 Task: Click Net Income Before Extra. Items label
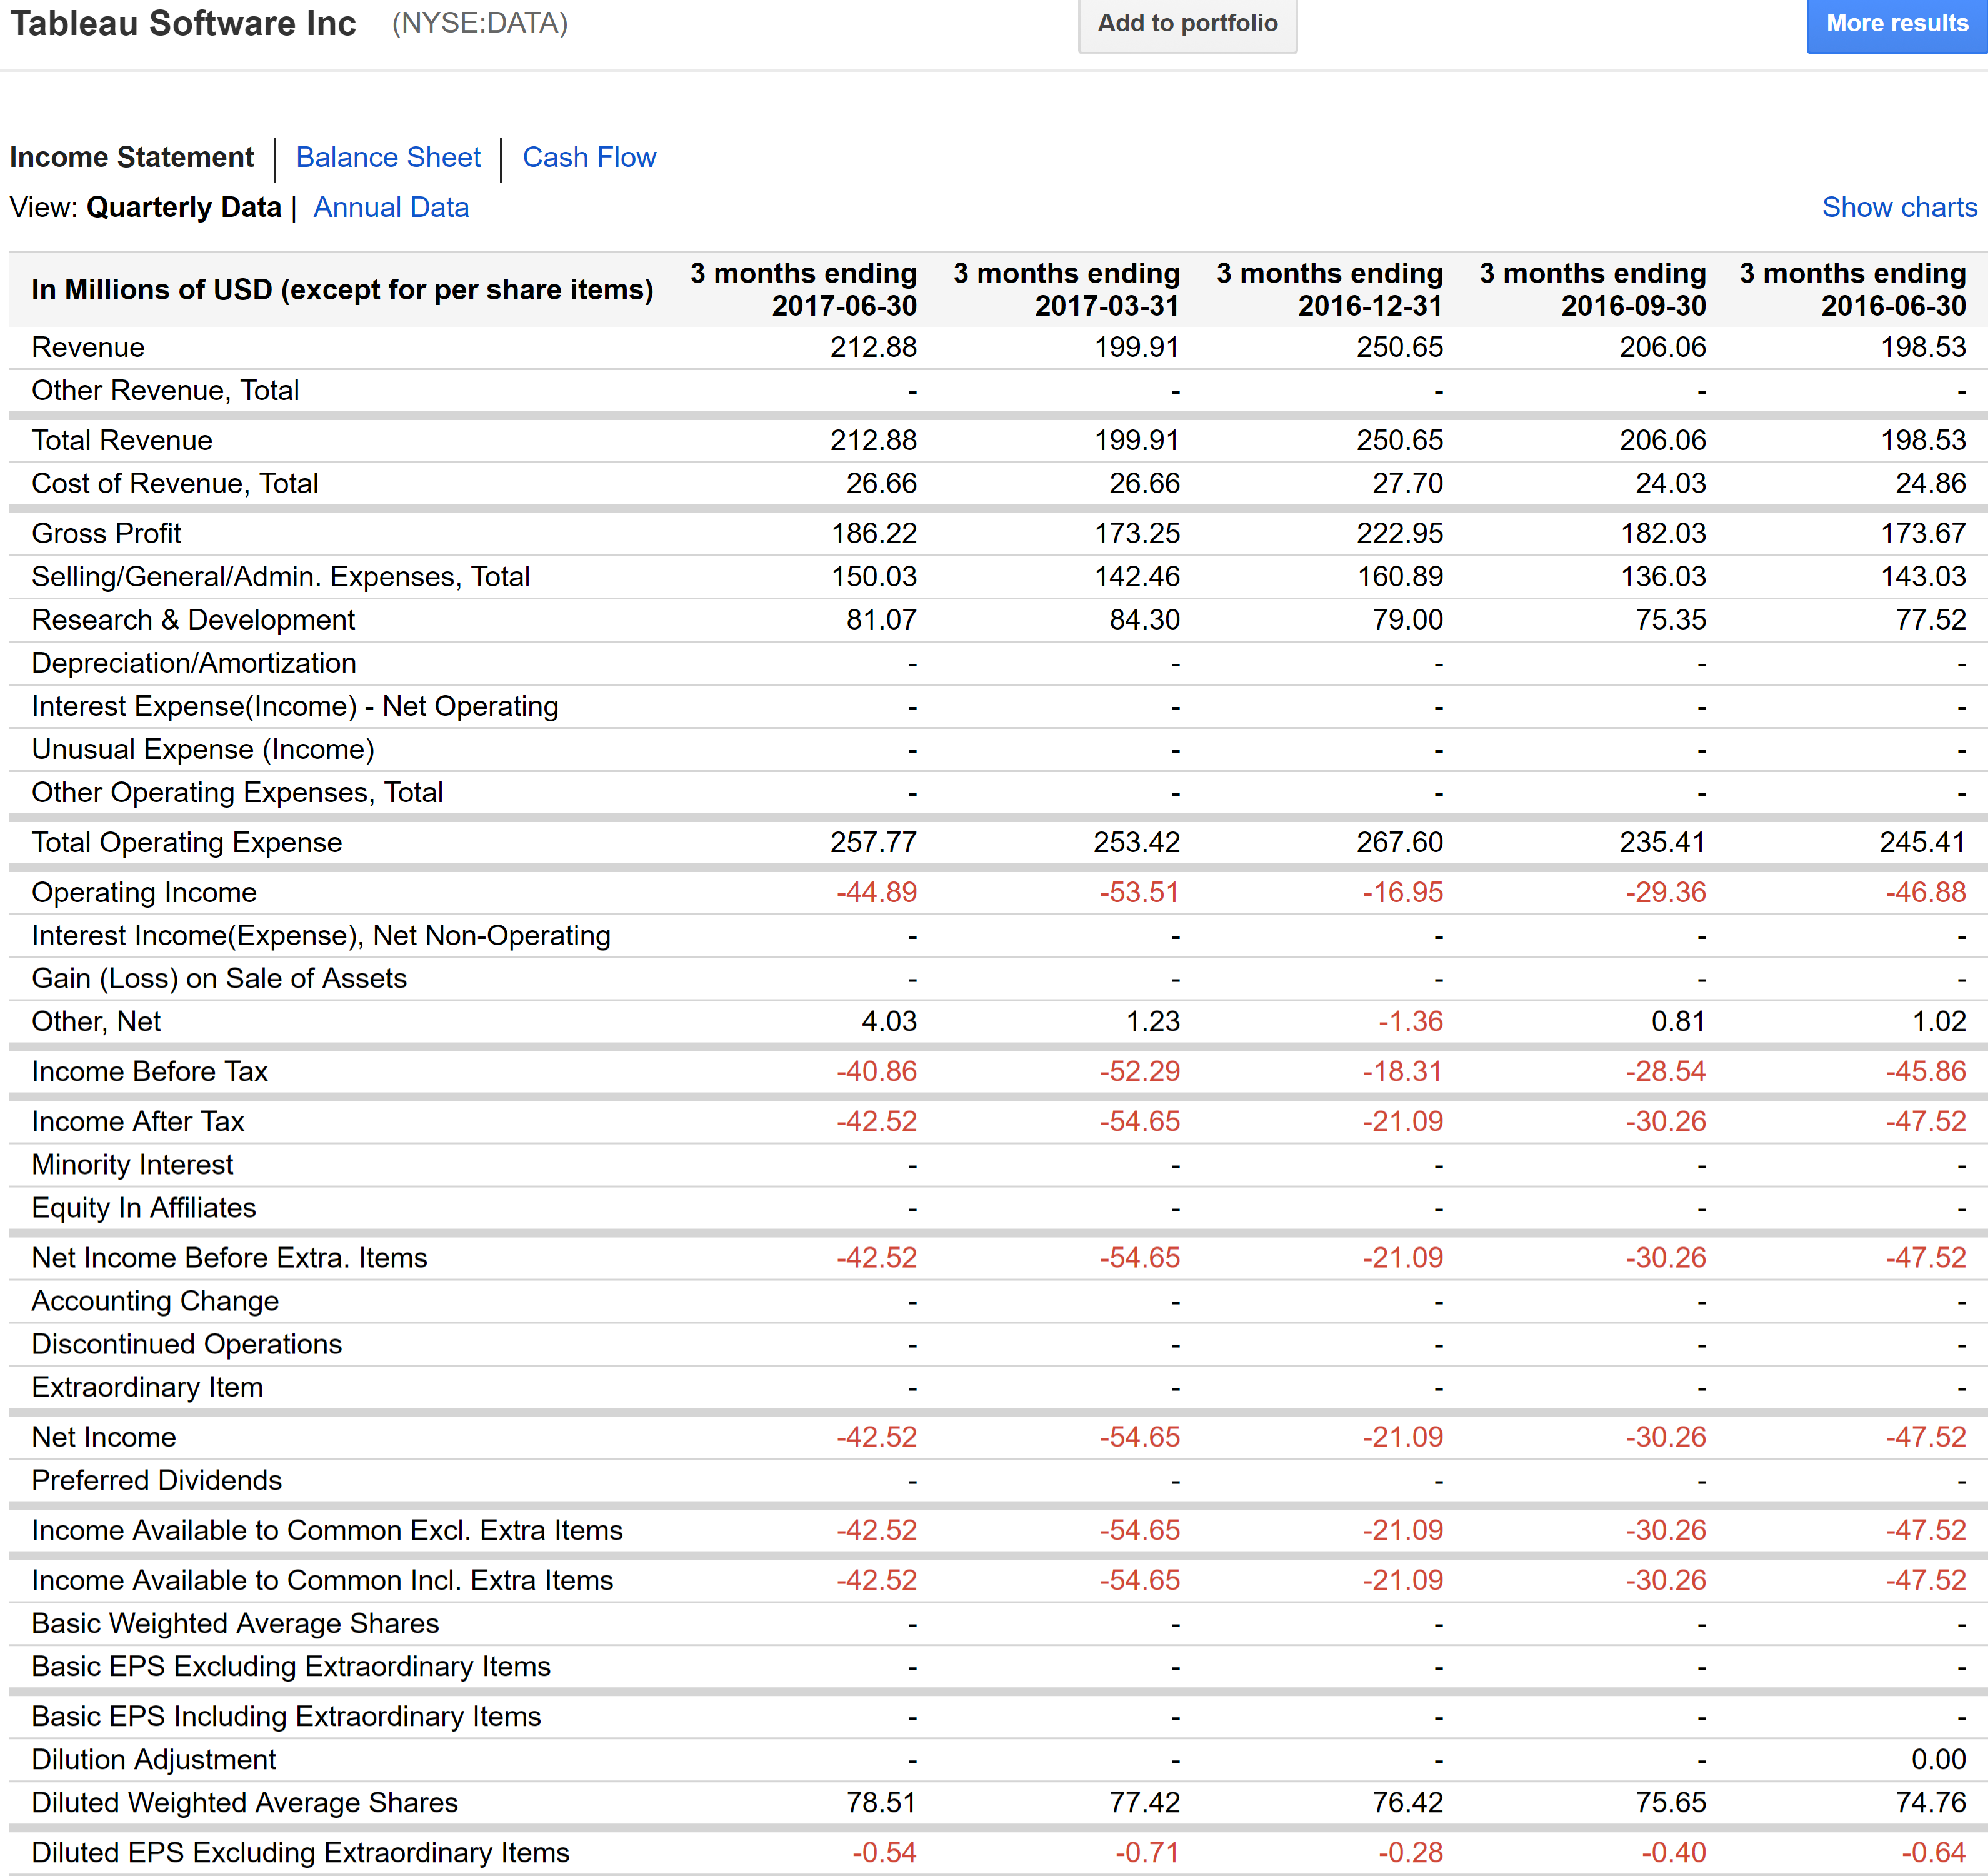pyautogui.click(x=229, y=1258)
